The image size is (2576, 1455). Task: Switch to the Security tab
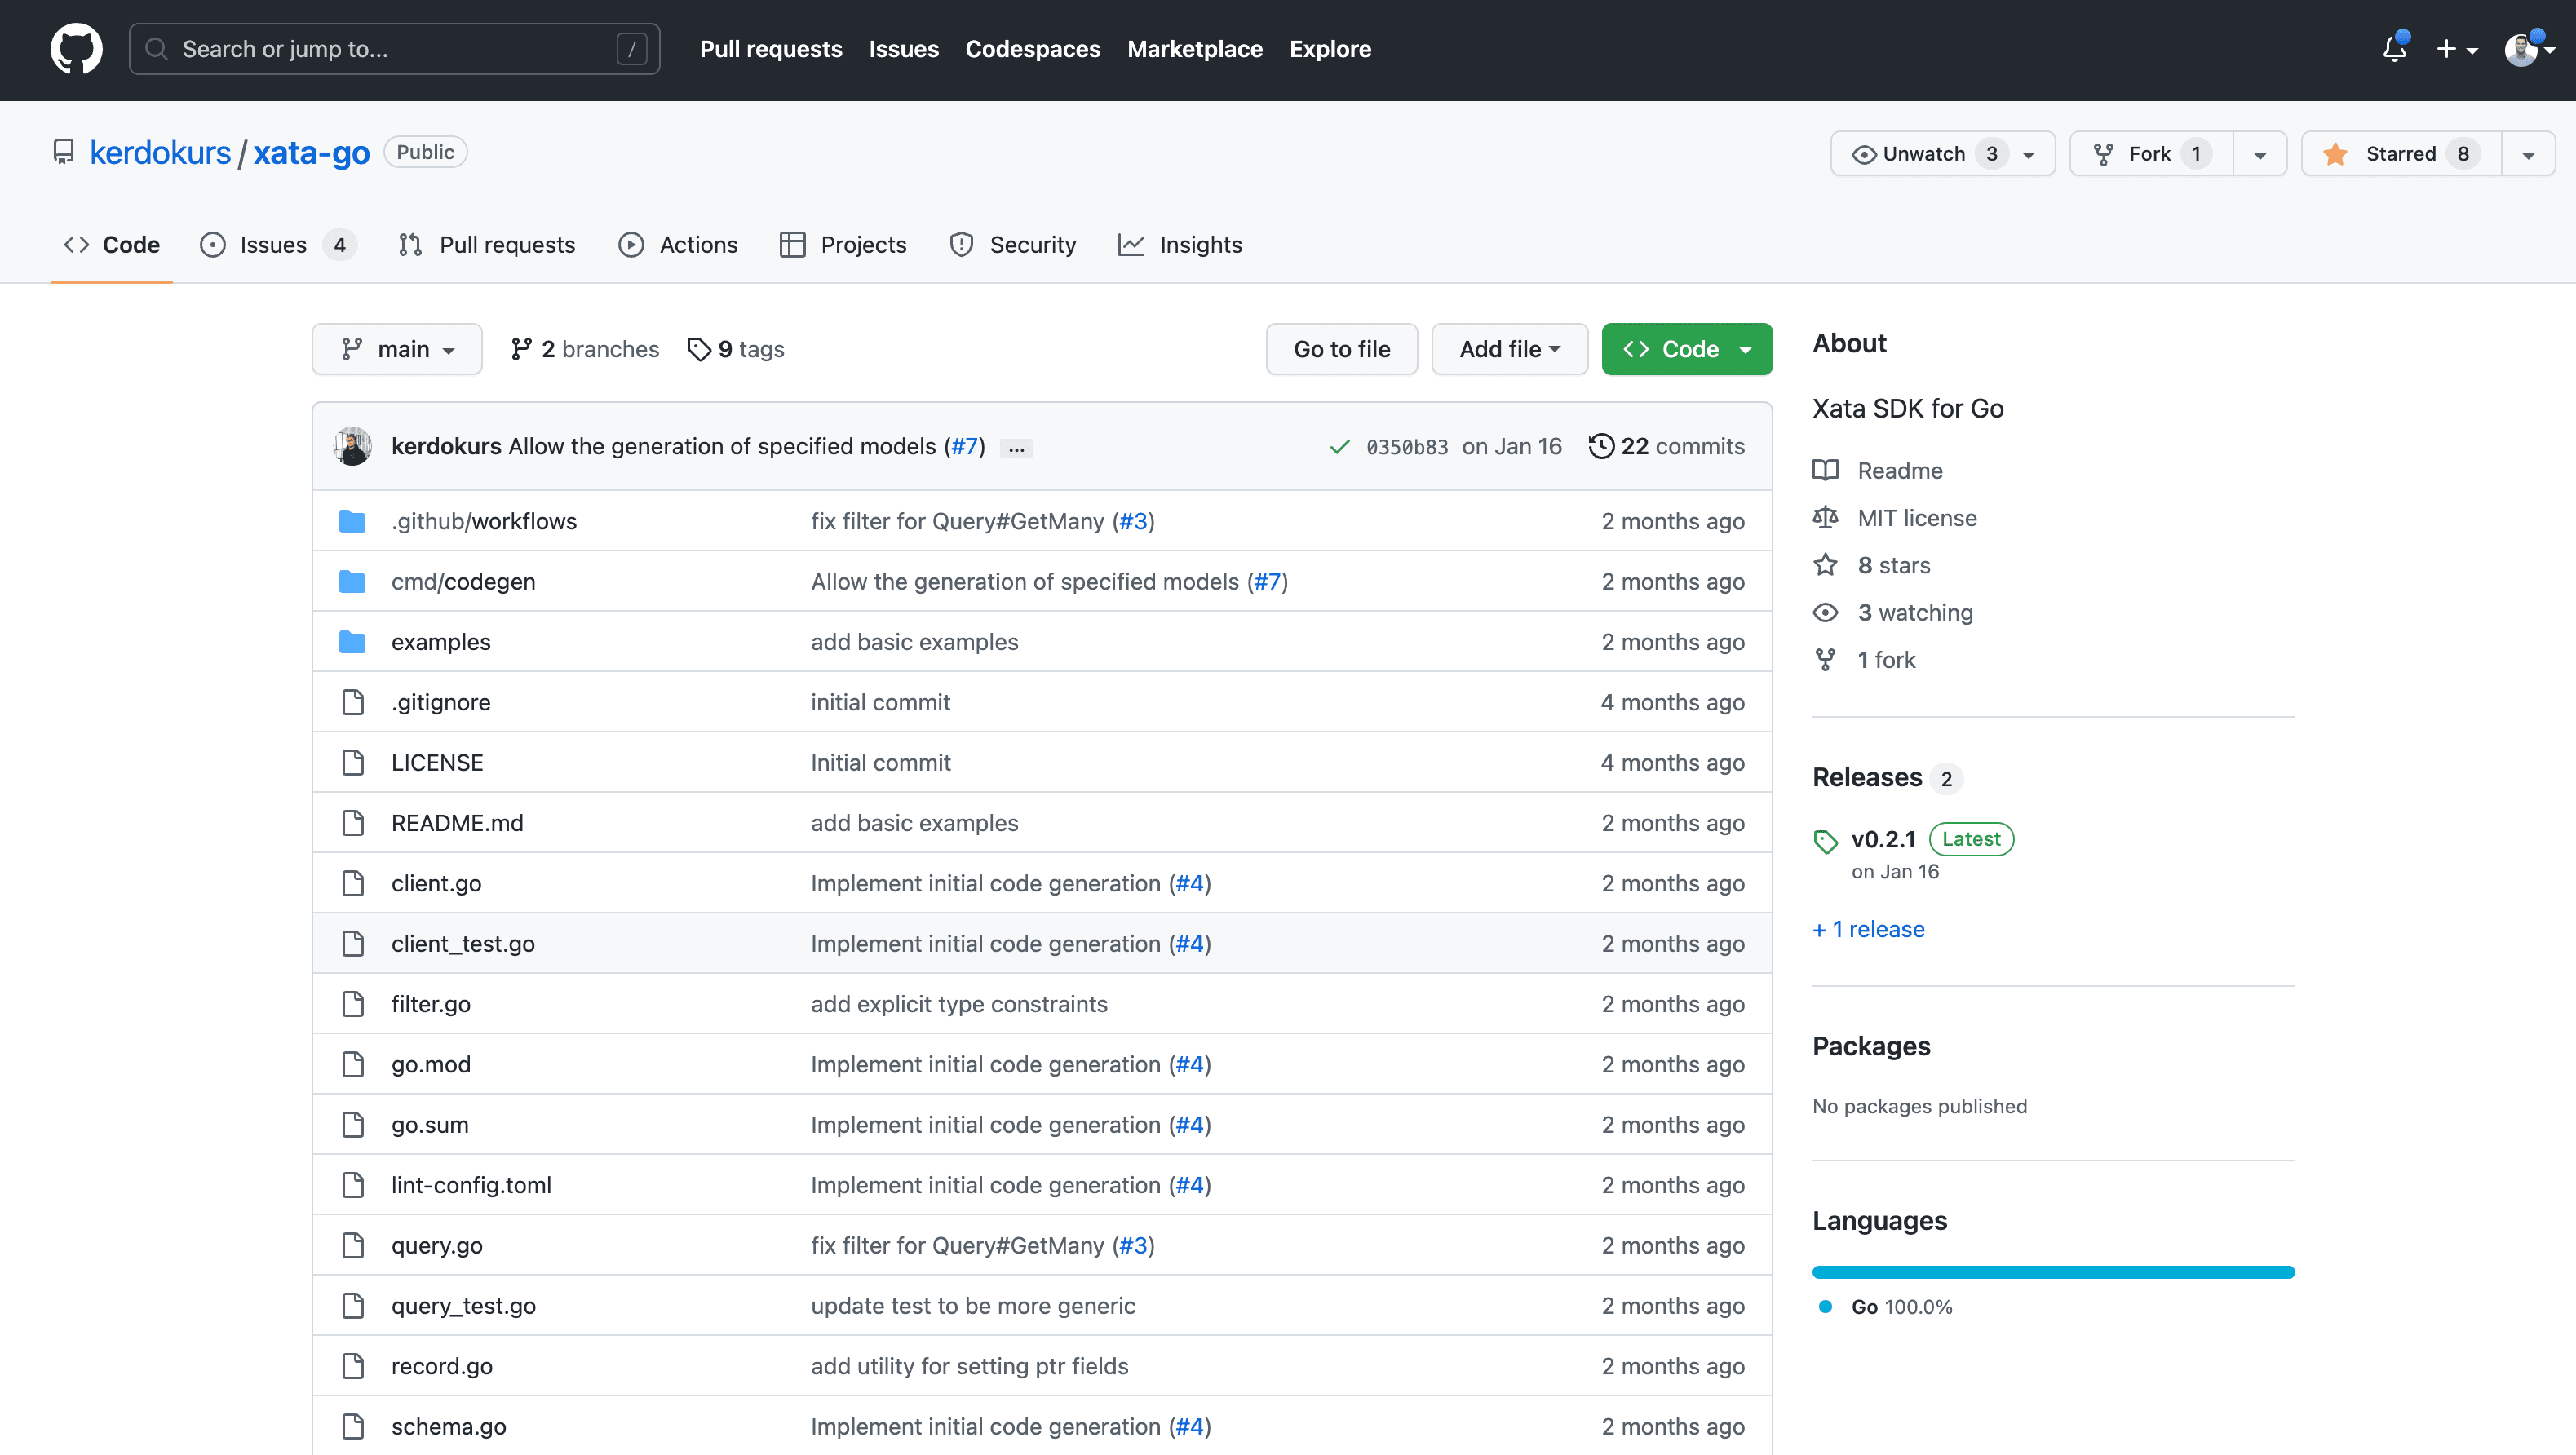tap(1013, 245)
